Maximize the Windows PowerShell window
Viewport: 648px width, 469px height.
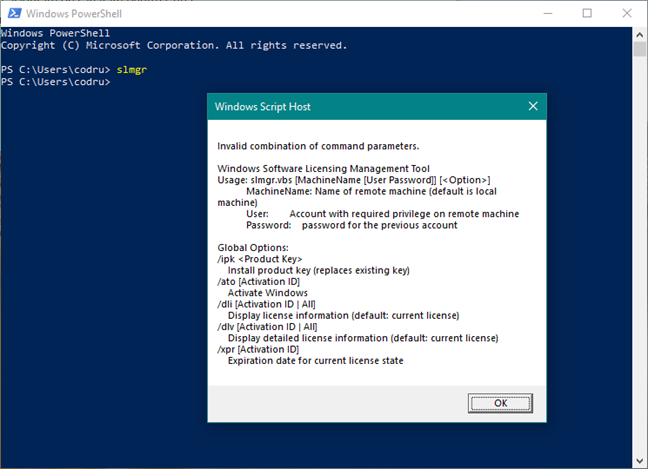[587, 13]
